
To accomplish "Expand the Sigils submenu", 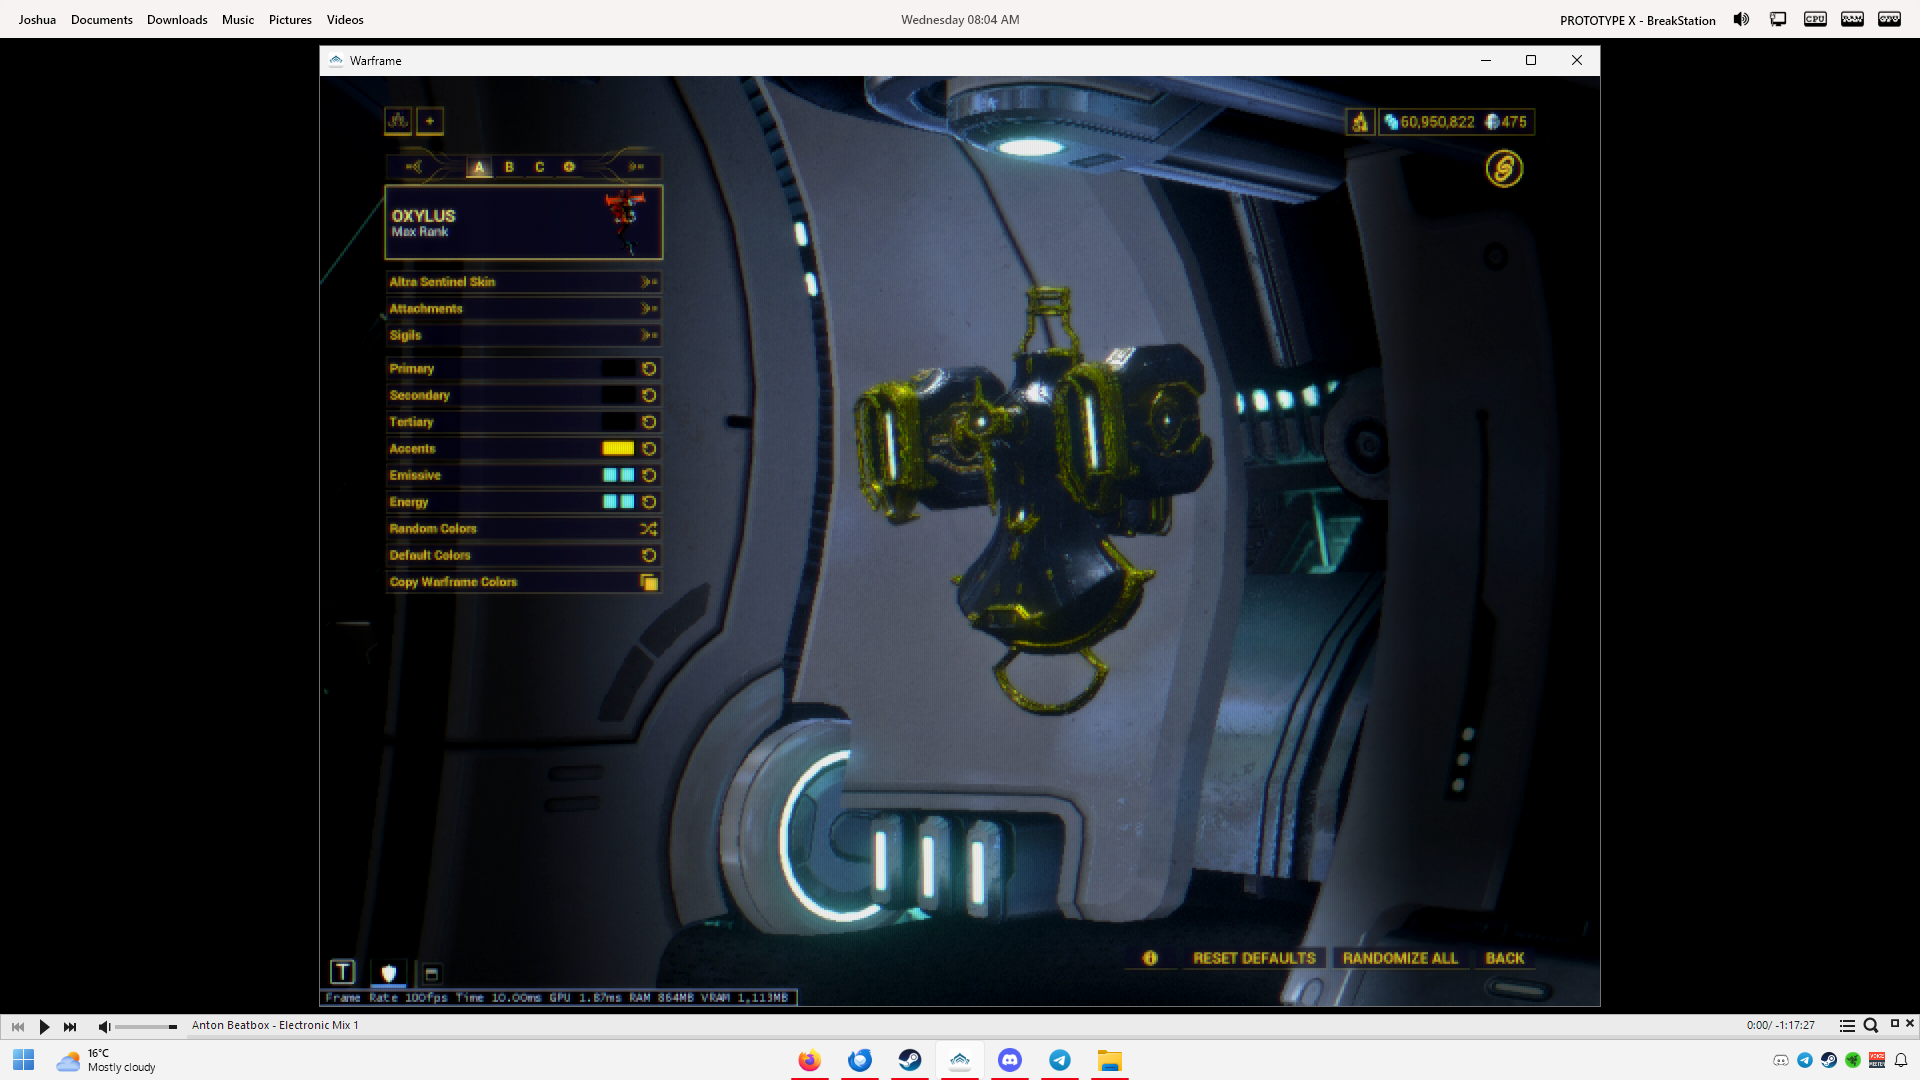I will pyautogui.click(x=524, y=335).
